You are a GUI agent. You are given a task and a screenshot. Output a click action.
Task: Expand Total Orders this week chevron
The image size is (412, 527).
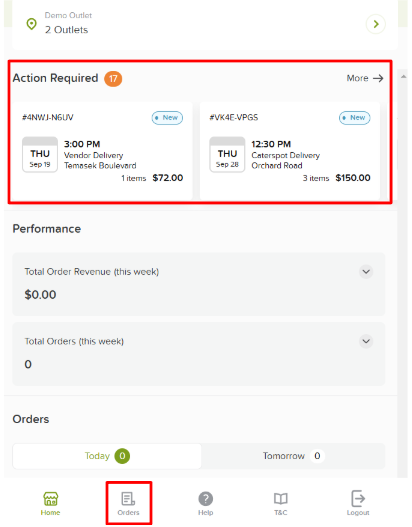pos(366,341)
